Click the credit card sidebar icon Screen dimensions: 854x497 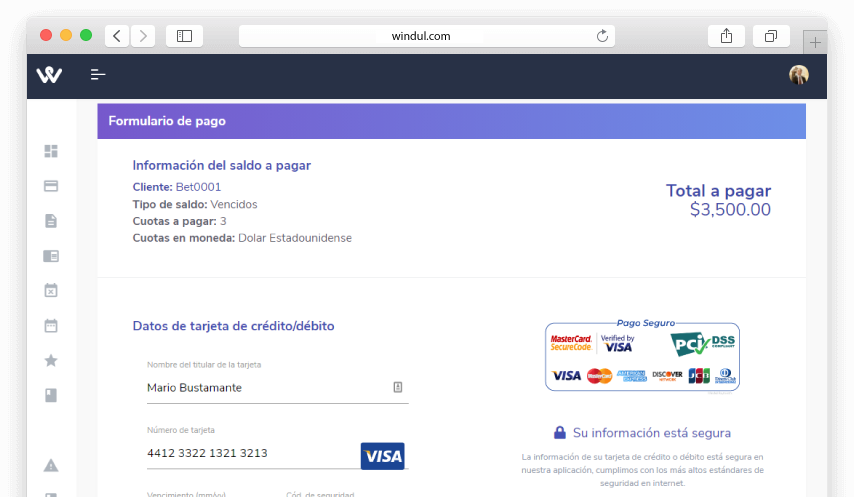[x=51, y=186]
